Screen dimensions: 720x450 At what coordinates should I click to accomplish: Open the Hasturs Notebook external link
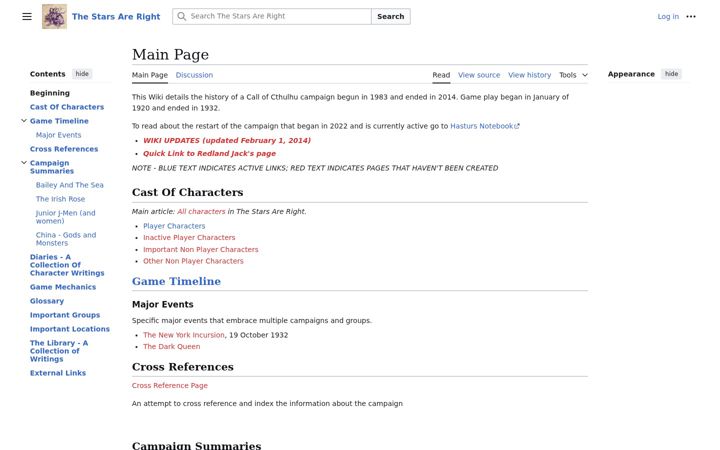point(484,126)
